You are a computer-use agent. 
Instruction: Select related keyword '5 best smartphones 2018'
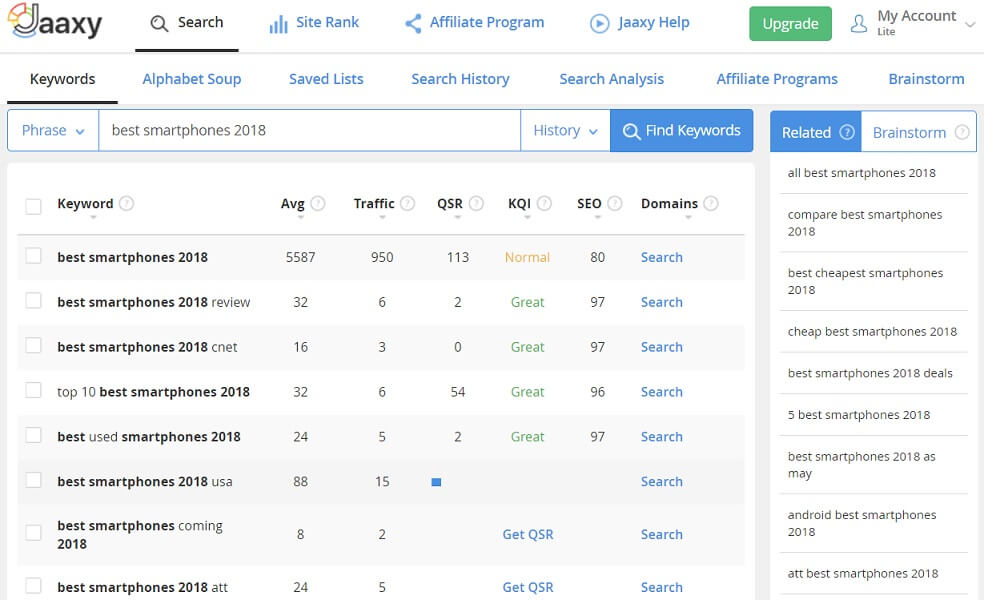(858, 414)
